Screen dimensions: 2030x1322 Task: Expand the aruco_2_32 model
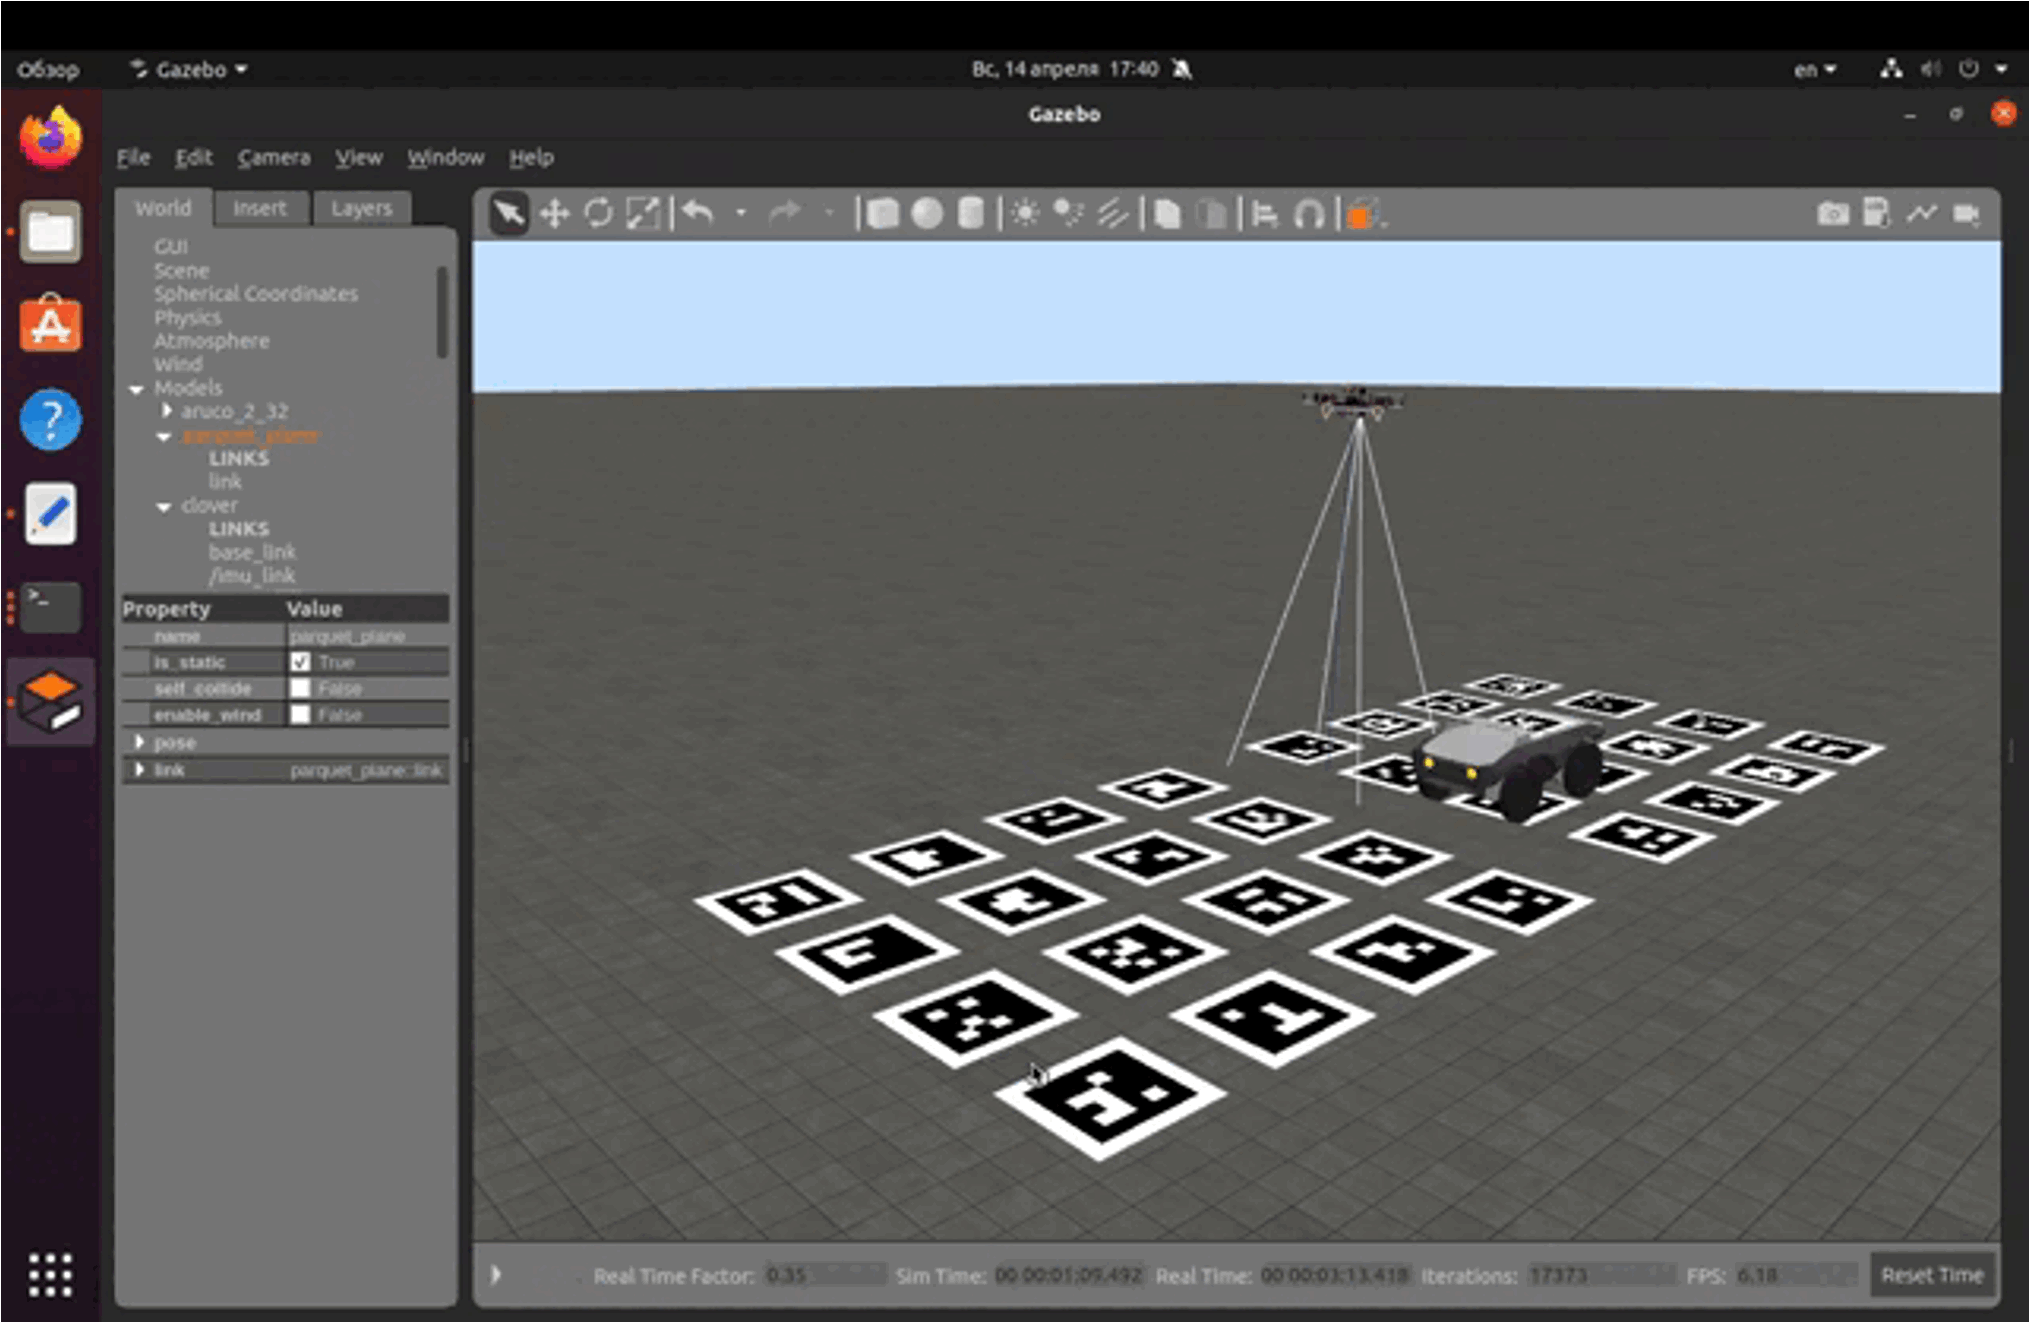coord(167,411)
